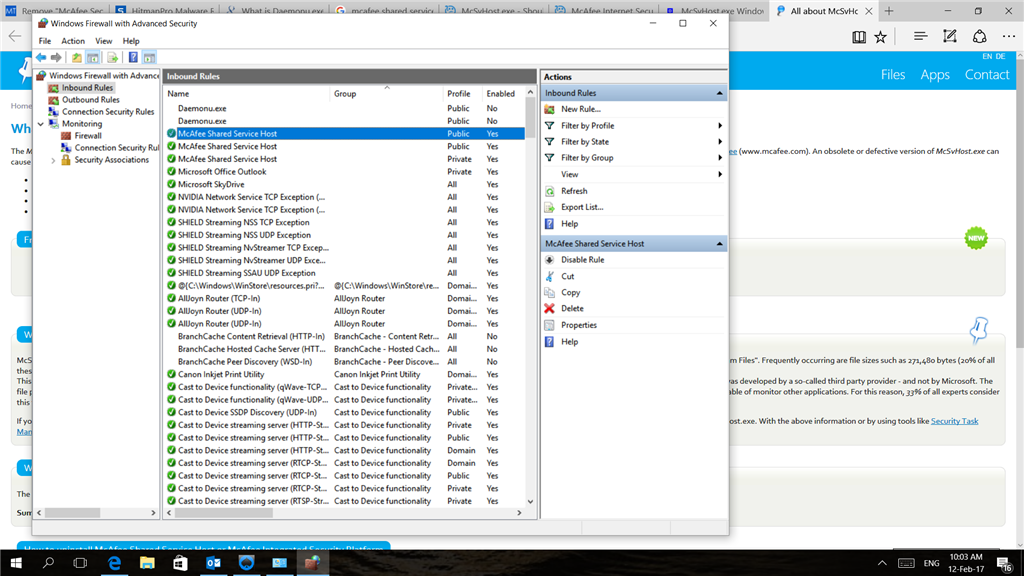The width and height of the screenshot is (1024, 576).
Task: Open File Explorer from taskbar
Action: click(x=147, y=562)
